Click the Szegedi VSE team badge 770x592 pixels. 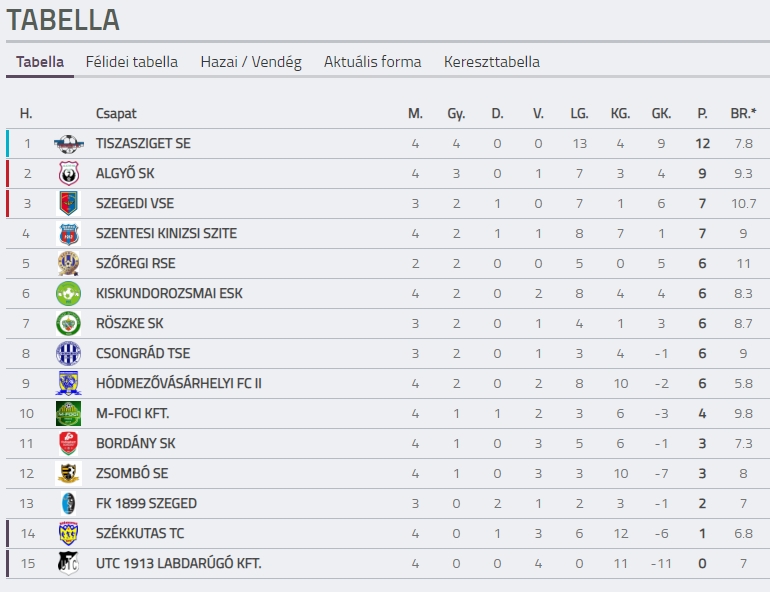point(68,204)
